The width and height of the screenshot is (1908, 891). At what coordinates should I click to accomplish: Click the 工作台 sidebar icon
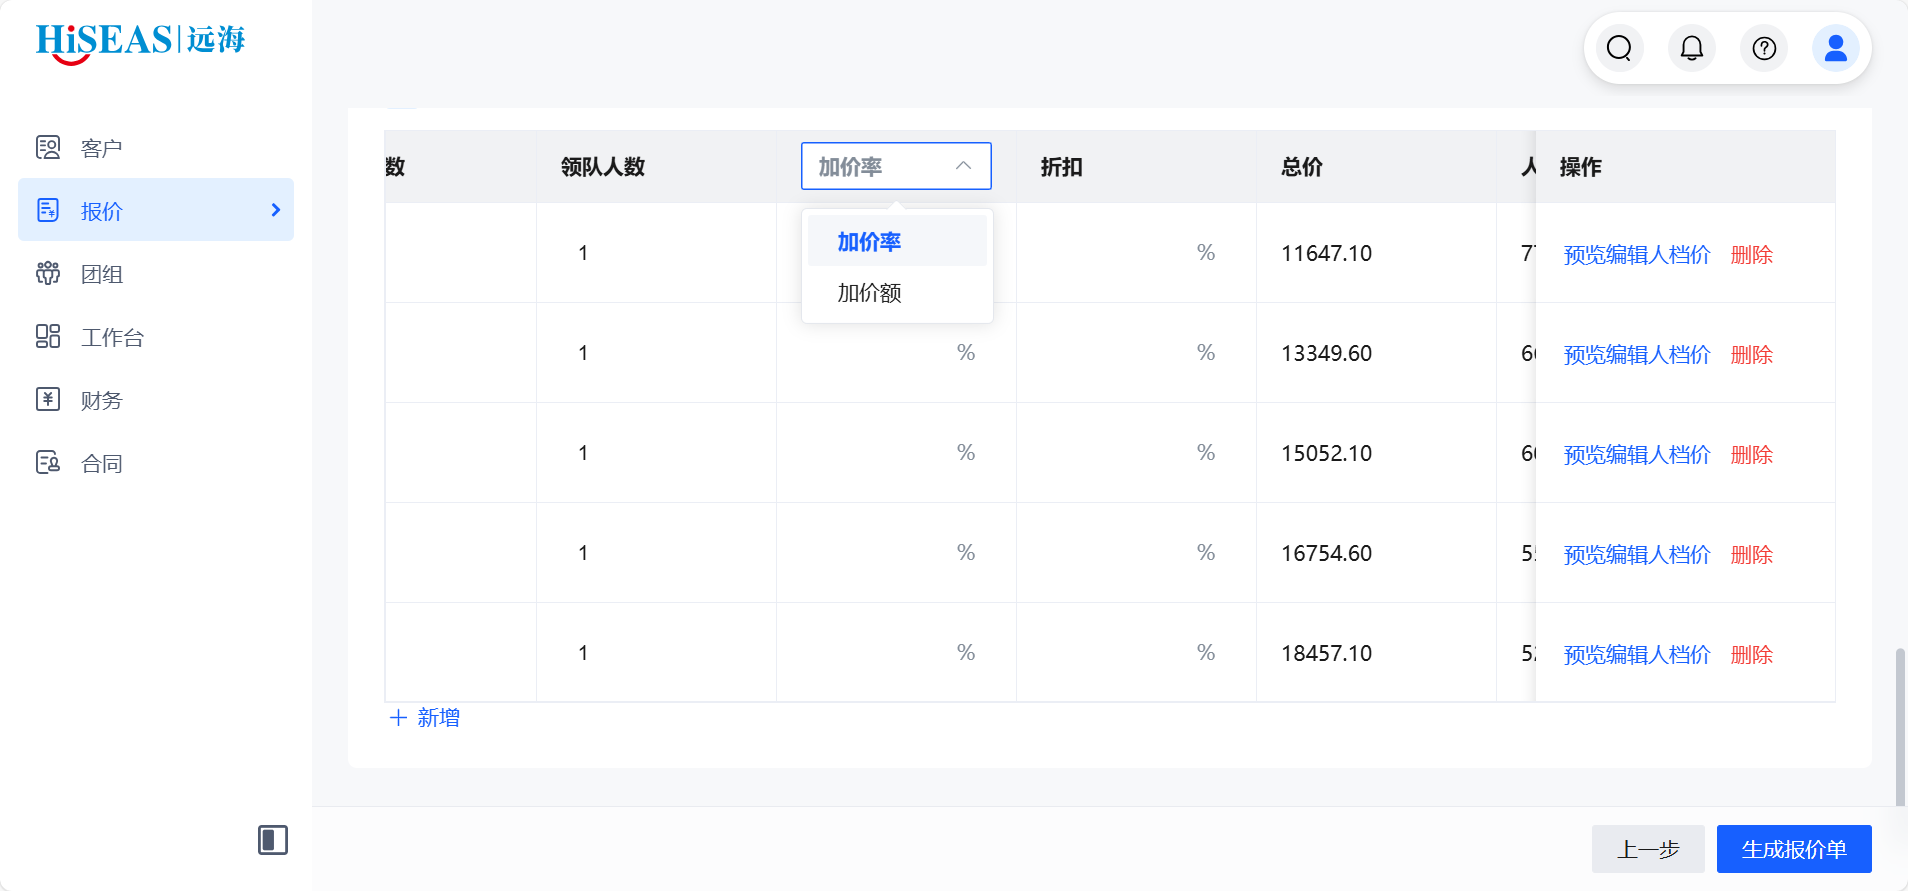click(48, 336)
